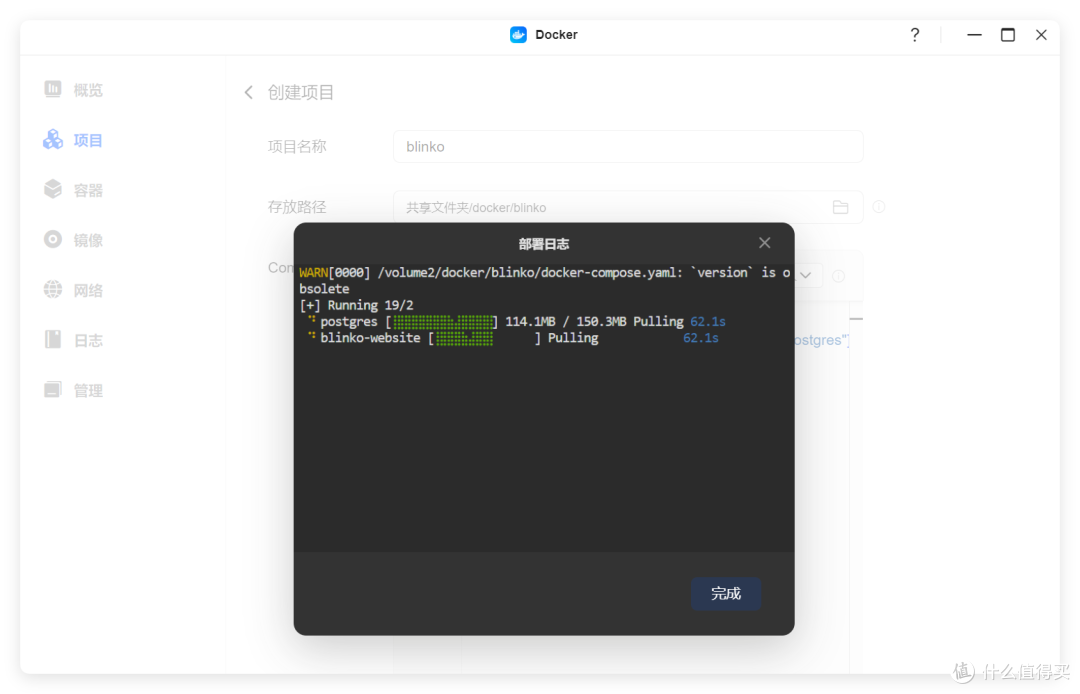Open the Management (管理) sidebar icon
Screen dimensions: 1080x694
(x=53, y=390)
